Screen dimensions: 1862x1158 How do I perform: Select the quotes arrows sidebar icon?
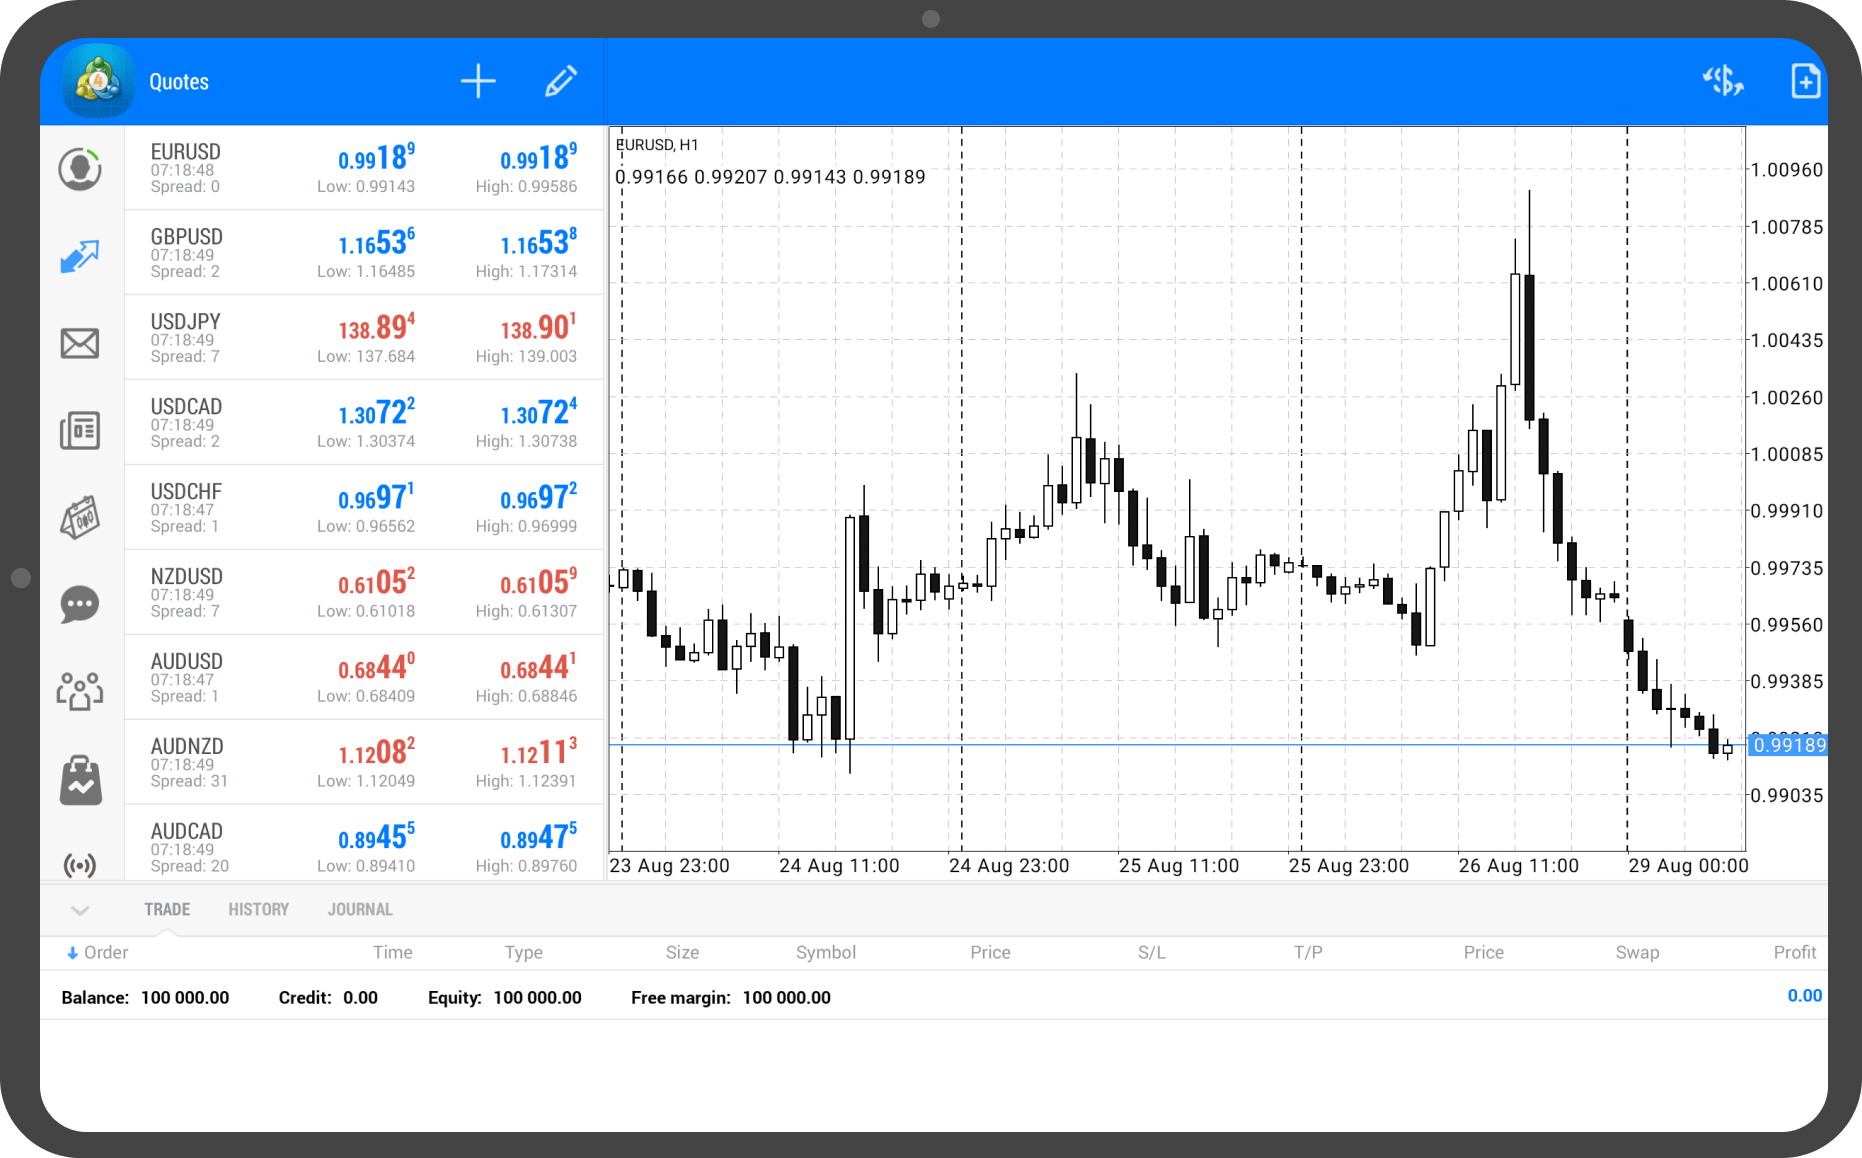click(80, 256)
